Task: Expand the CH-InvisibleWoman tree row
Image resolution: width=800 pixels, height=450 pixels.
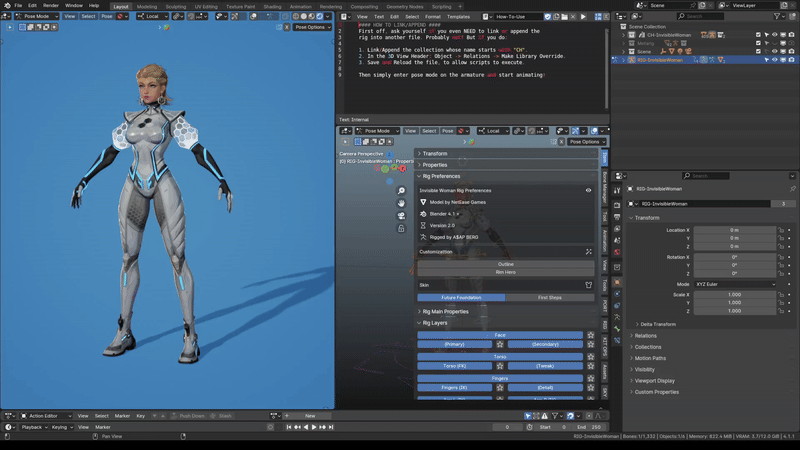Action: tap(623, 35)
